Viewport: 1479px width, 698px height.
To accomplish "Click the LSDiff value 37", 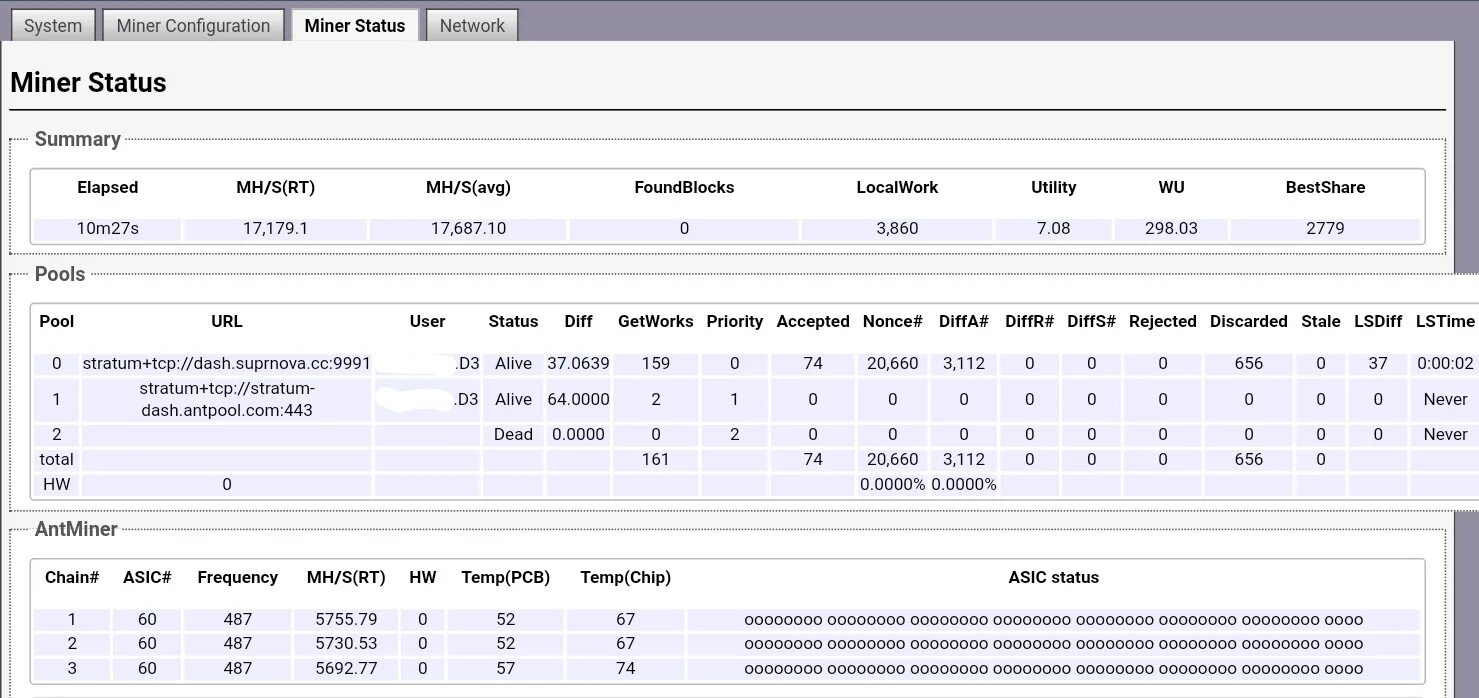I will pyautogui.click(x=1378, y=364).
